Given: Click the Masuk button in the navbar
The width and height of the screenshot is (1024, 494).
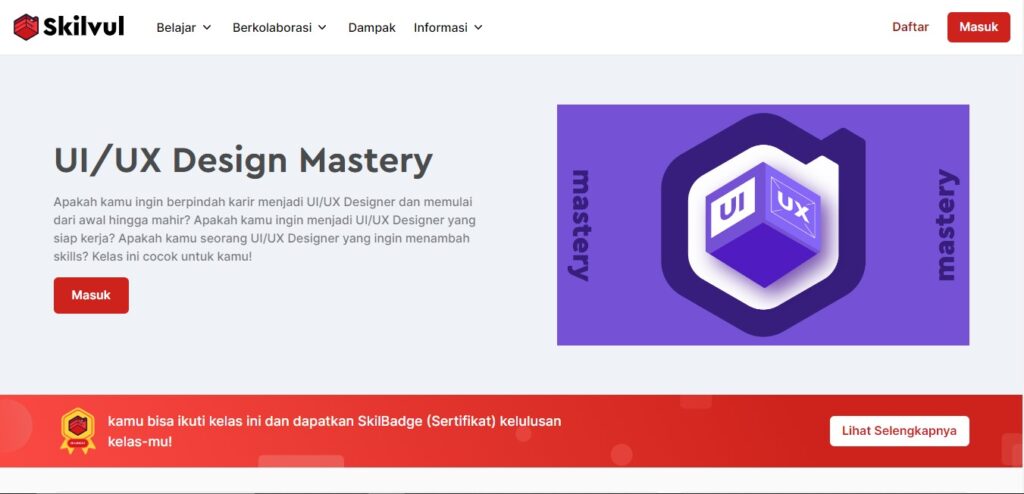Looking at the screenshot, I should click(978, 27).
